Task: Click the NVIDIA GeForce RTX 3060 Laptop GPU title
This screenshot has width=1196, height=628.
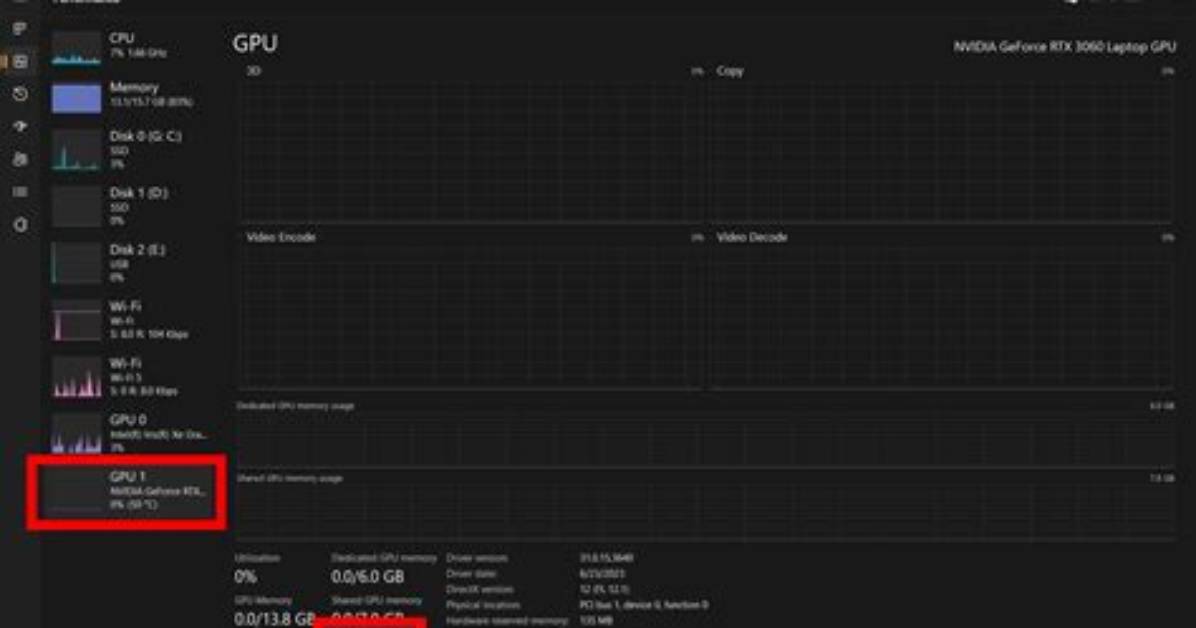Action: 1064,47
